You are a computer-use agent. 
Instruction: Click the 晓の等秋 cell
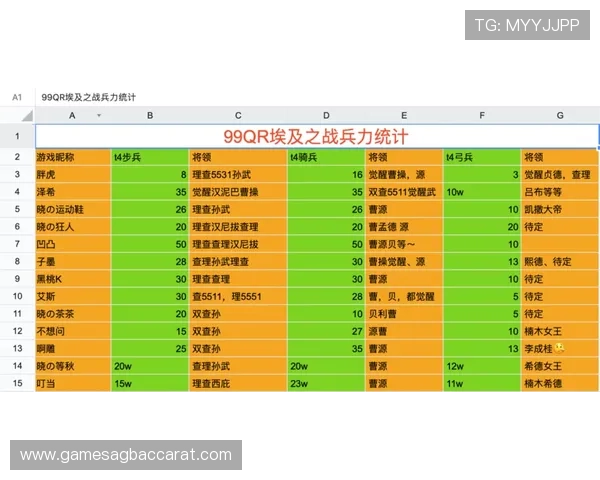[x=73, y=366]
